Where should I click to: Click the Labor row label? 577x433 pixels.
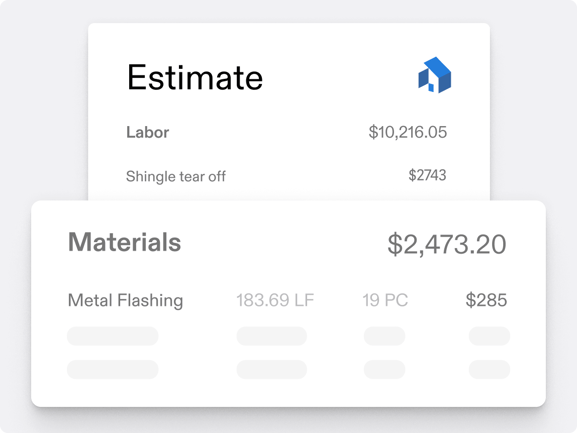click(148, 132)
